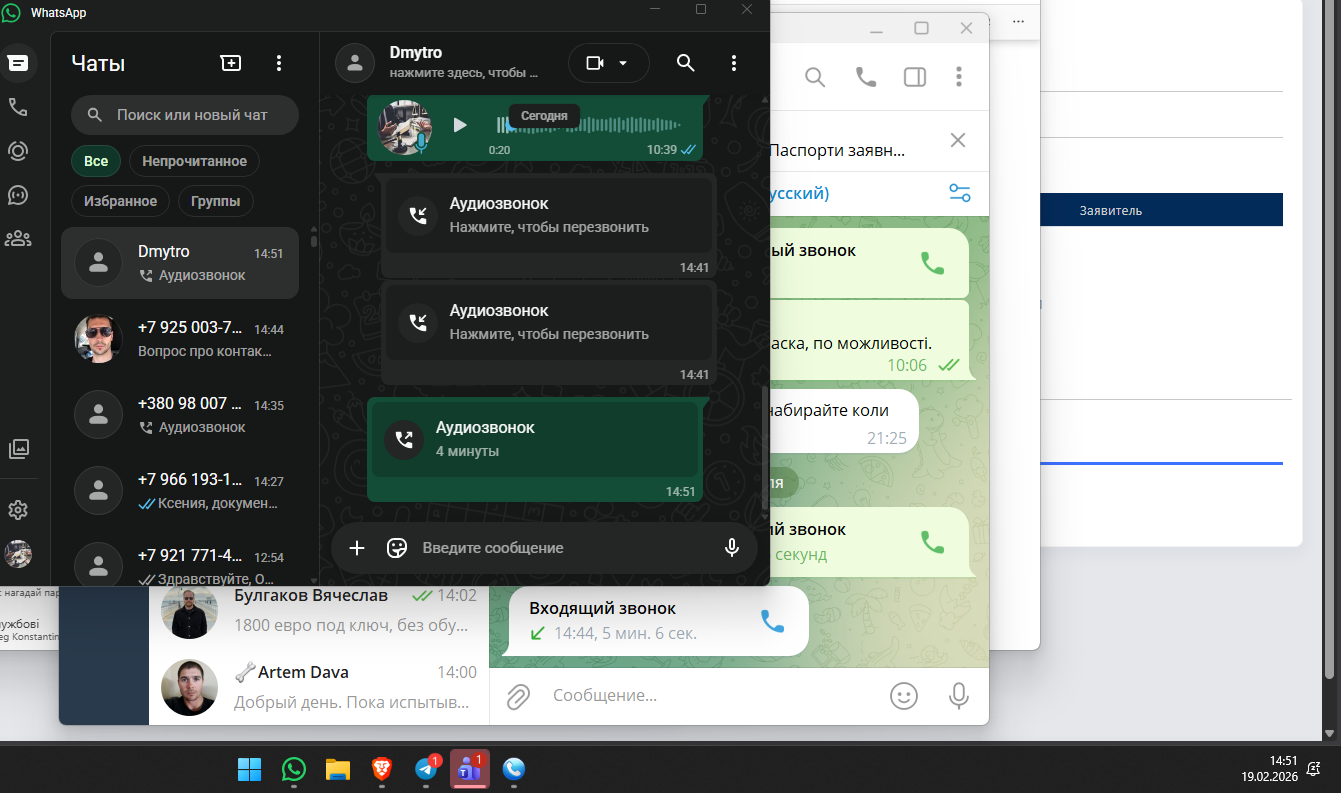This screenshot has width=1341, height=793.
Task: Open the Telegram attach file paperclip
Action: coord(518,696)
